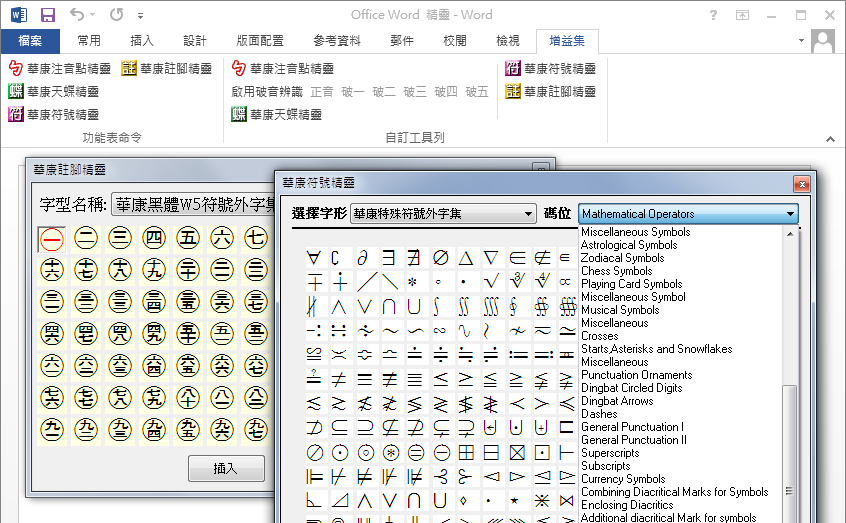Close the 華康符號精靈 dialog
The image size is (846, 523).
802,184
